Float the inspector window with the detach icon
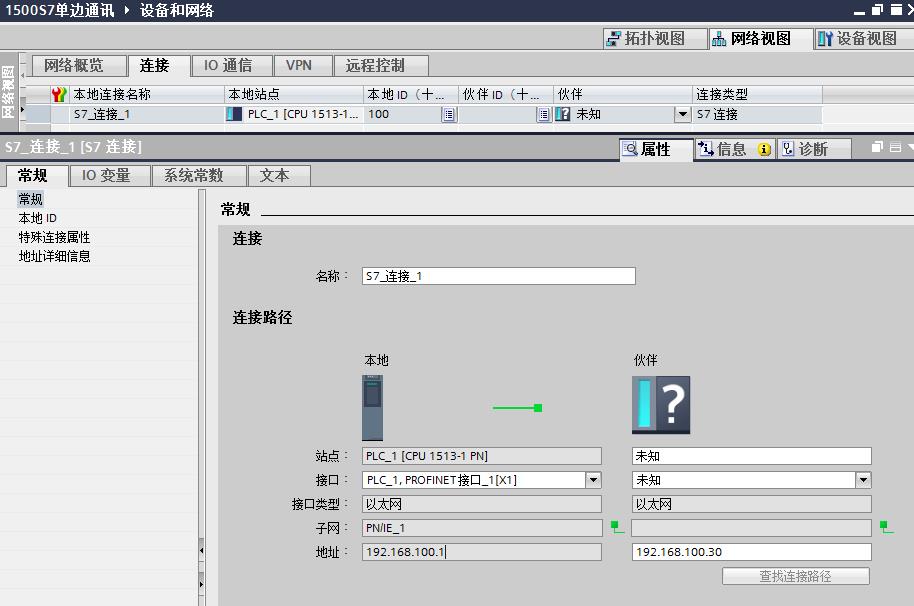The height and width of the screenshot is (606, 914). click(877, 147)
